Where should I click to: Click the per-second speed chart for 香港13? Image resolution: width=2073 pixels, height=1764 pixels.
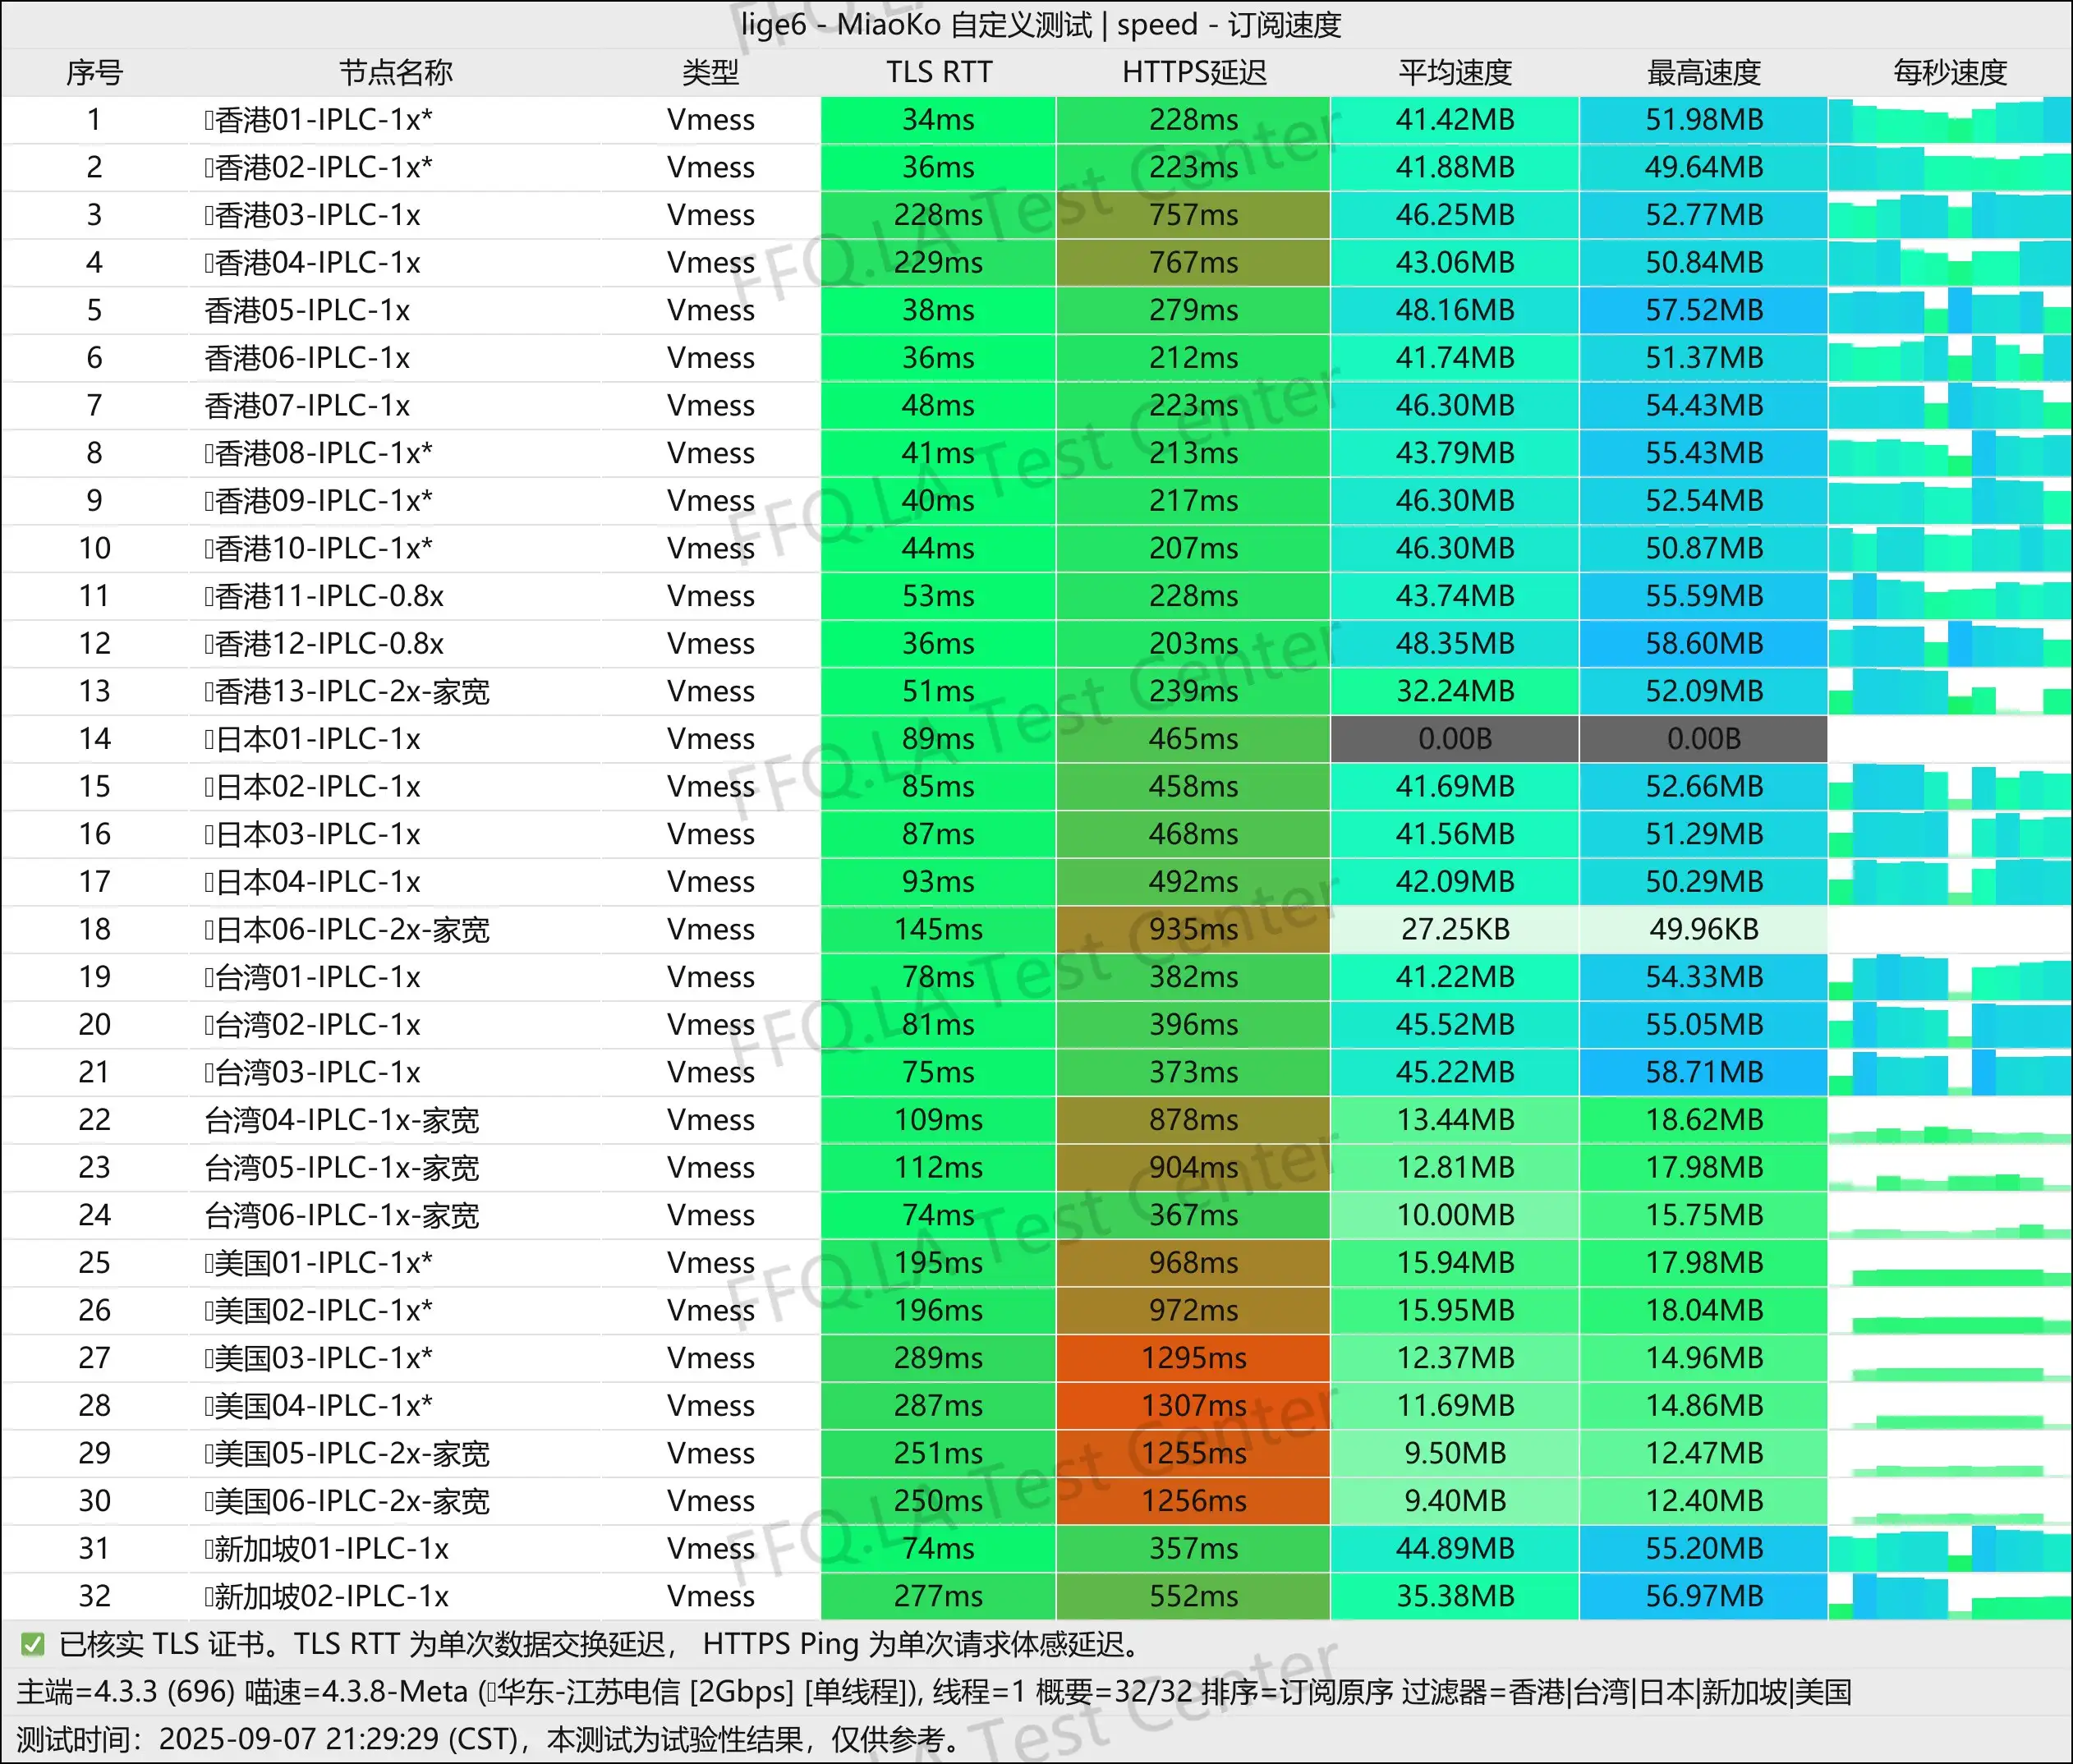1950,691
